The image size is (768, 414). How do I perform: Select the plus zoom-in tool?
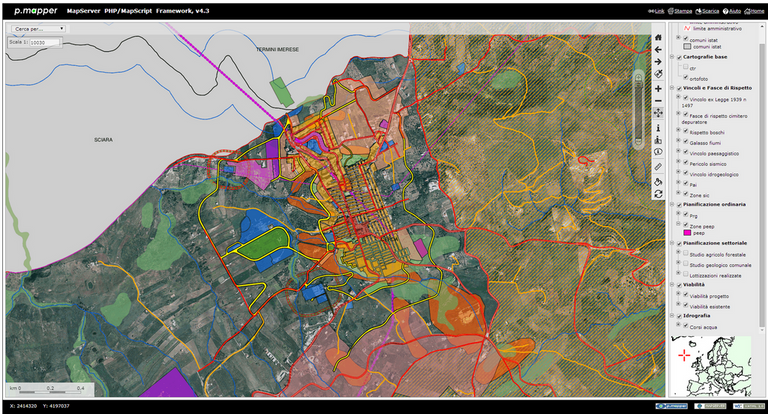pyautogui.click(x=658, y=88)
